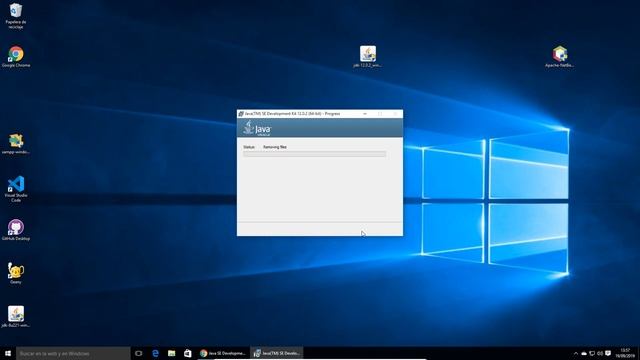Viewport: 640px width, 360px height.
Task: Open network status tray icon
Action: (592, 353)
